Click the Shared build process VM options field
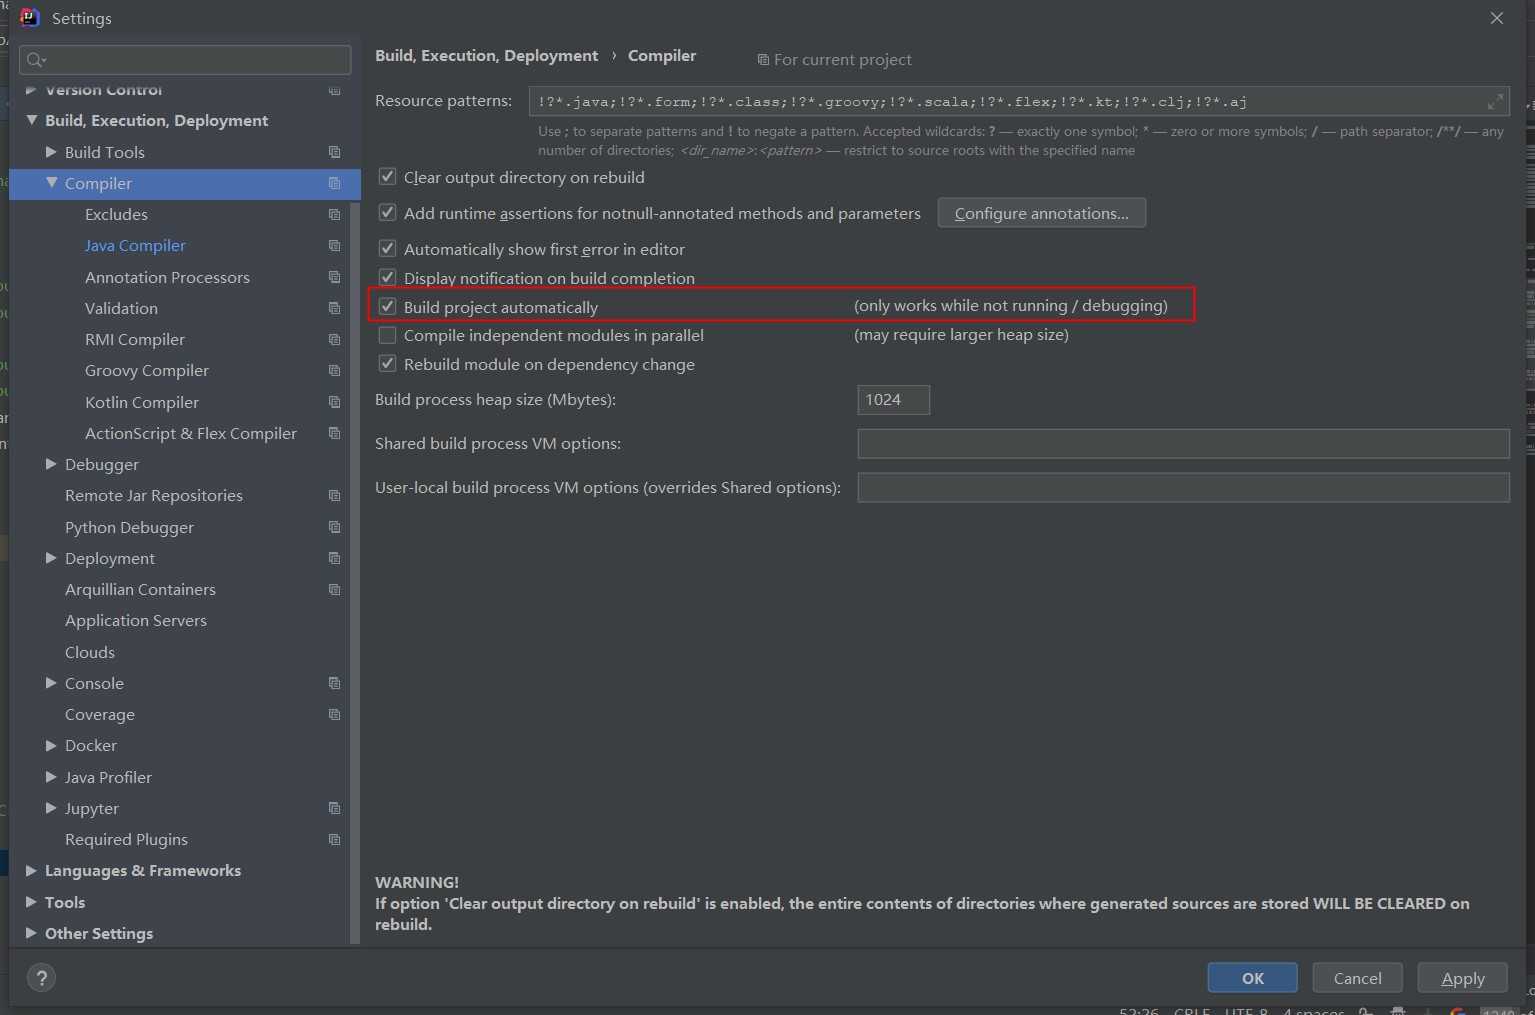This screenshot has width=1535, height=1015. 1183,444
